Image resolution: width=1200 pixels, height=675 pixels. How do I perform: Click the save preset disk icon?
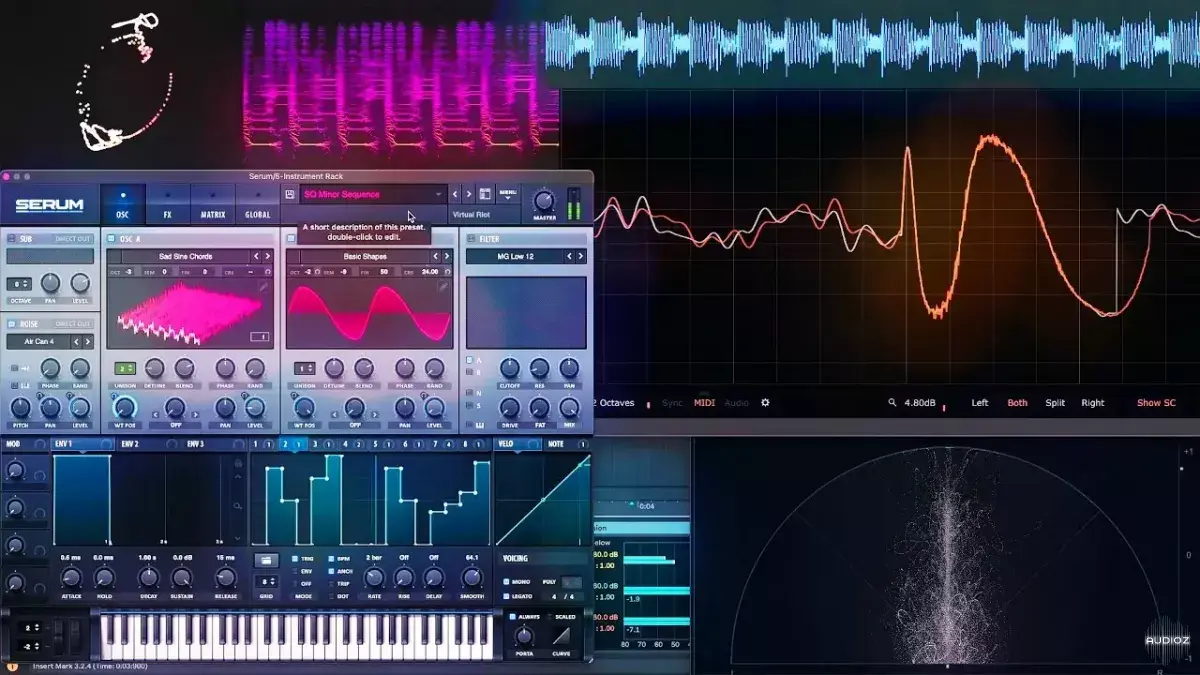tap(290, 194)
